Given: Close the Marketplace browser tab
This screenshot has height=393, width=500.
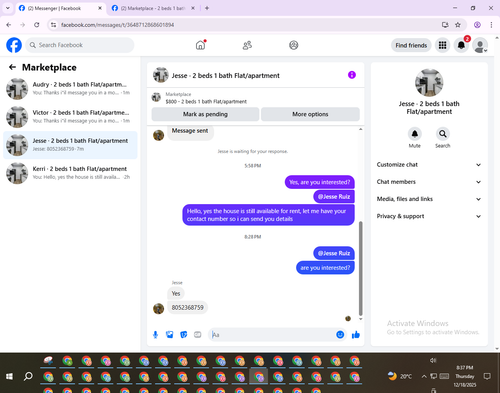Looking at the screenshot, I should [x=193, y=8].
